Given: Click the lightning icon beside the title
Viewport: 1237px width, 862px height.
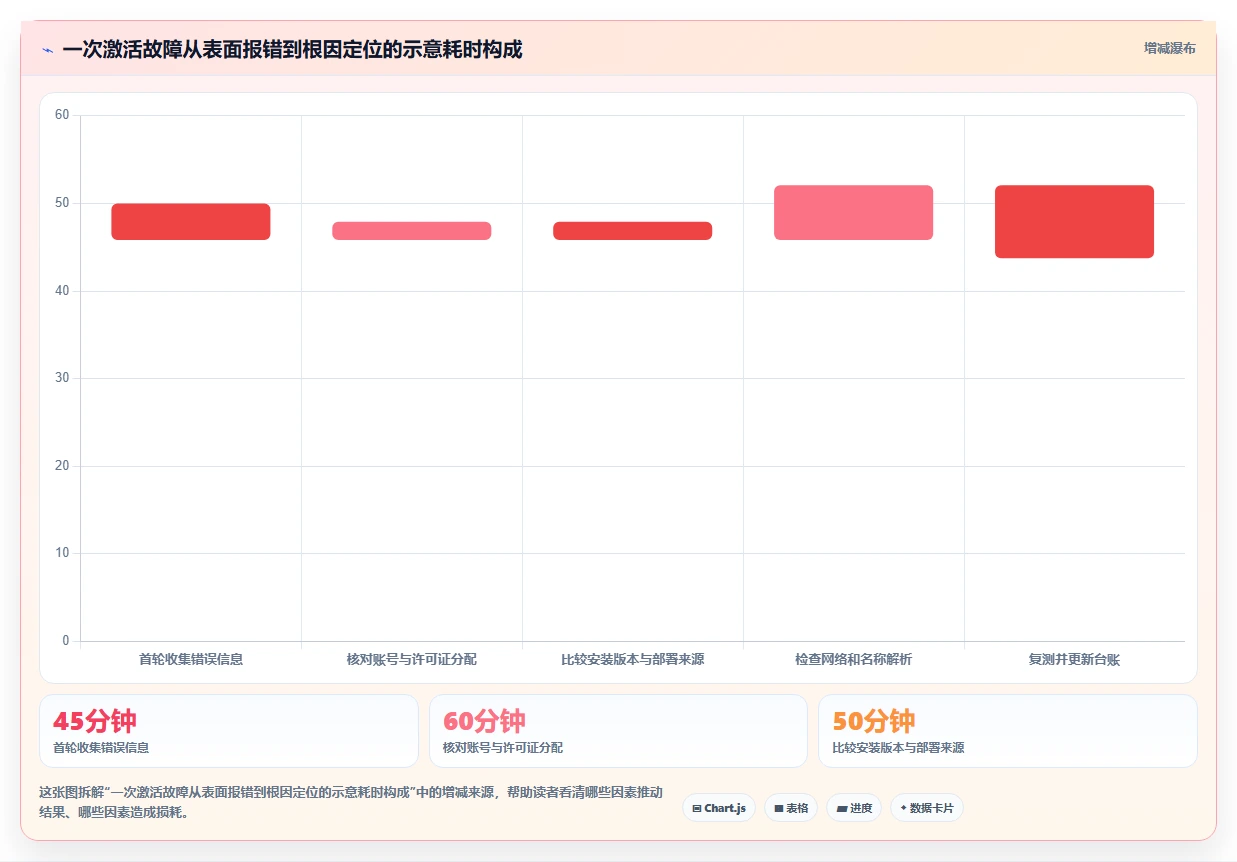Looking at the screenshot, I should 48,49.
